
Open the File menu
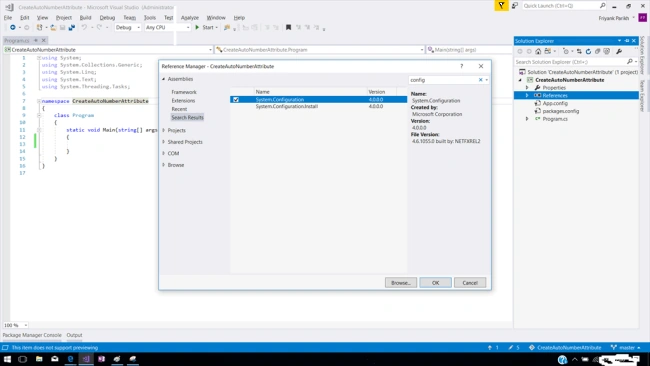point(8,18)
